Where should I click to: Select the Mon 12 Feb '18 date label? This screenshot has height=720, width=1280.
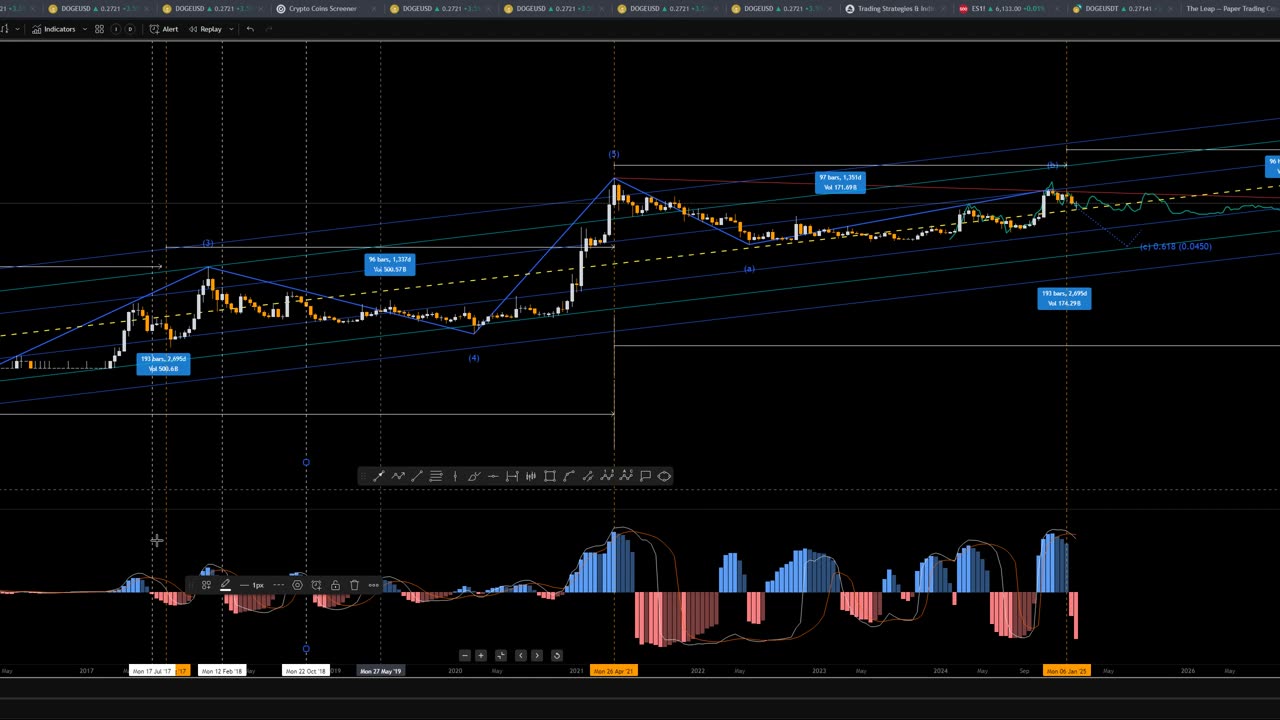222,671
